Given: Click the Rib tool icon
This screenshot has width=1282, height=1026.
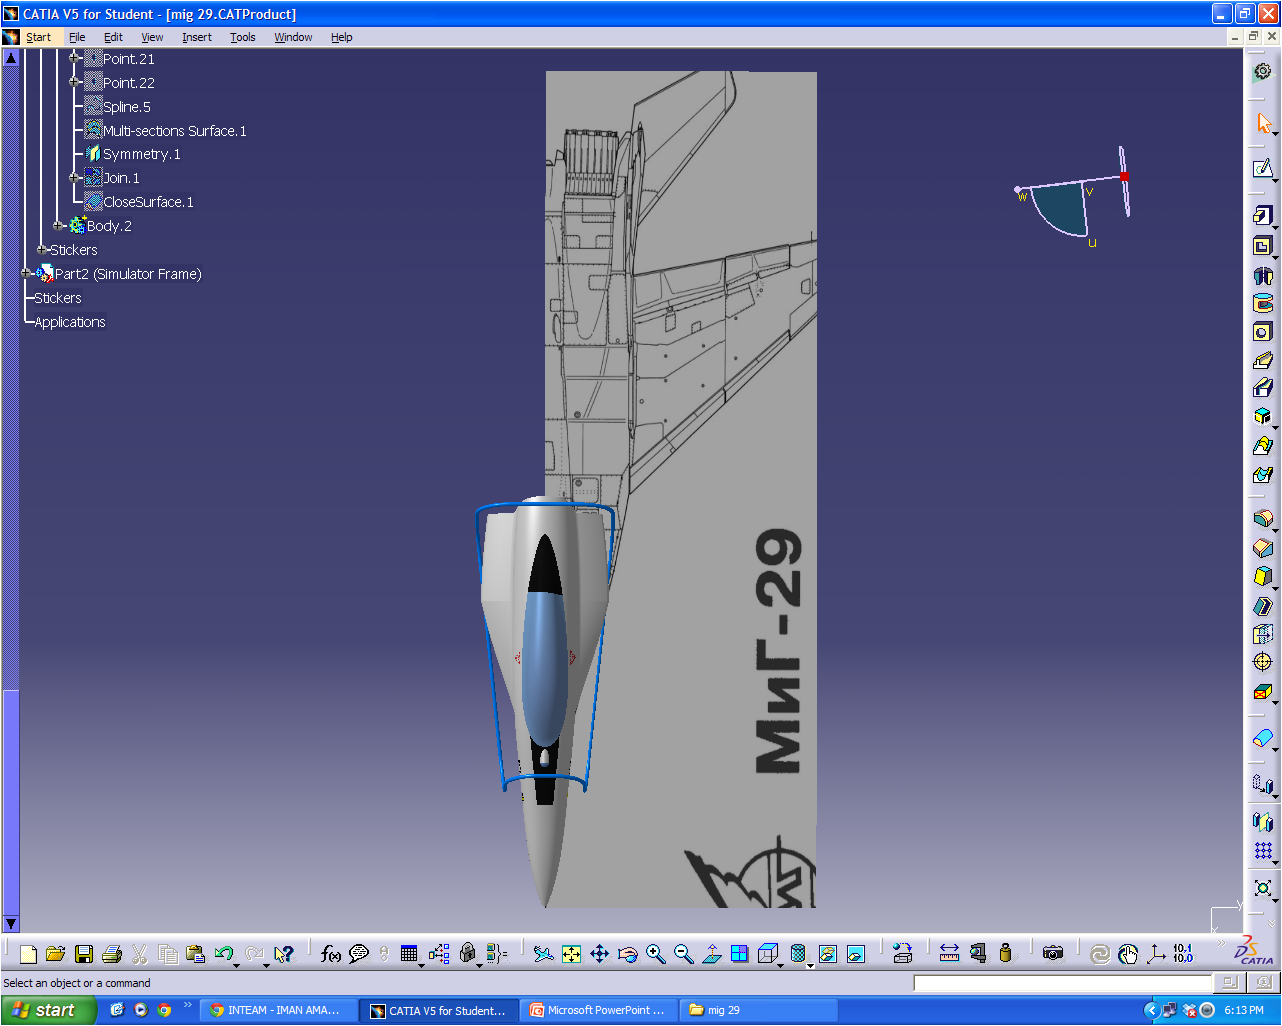Looking at the screenshot, I should [1263, 359].
